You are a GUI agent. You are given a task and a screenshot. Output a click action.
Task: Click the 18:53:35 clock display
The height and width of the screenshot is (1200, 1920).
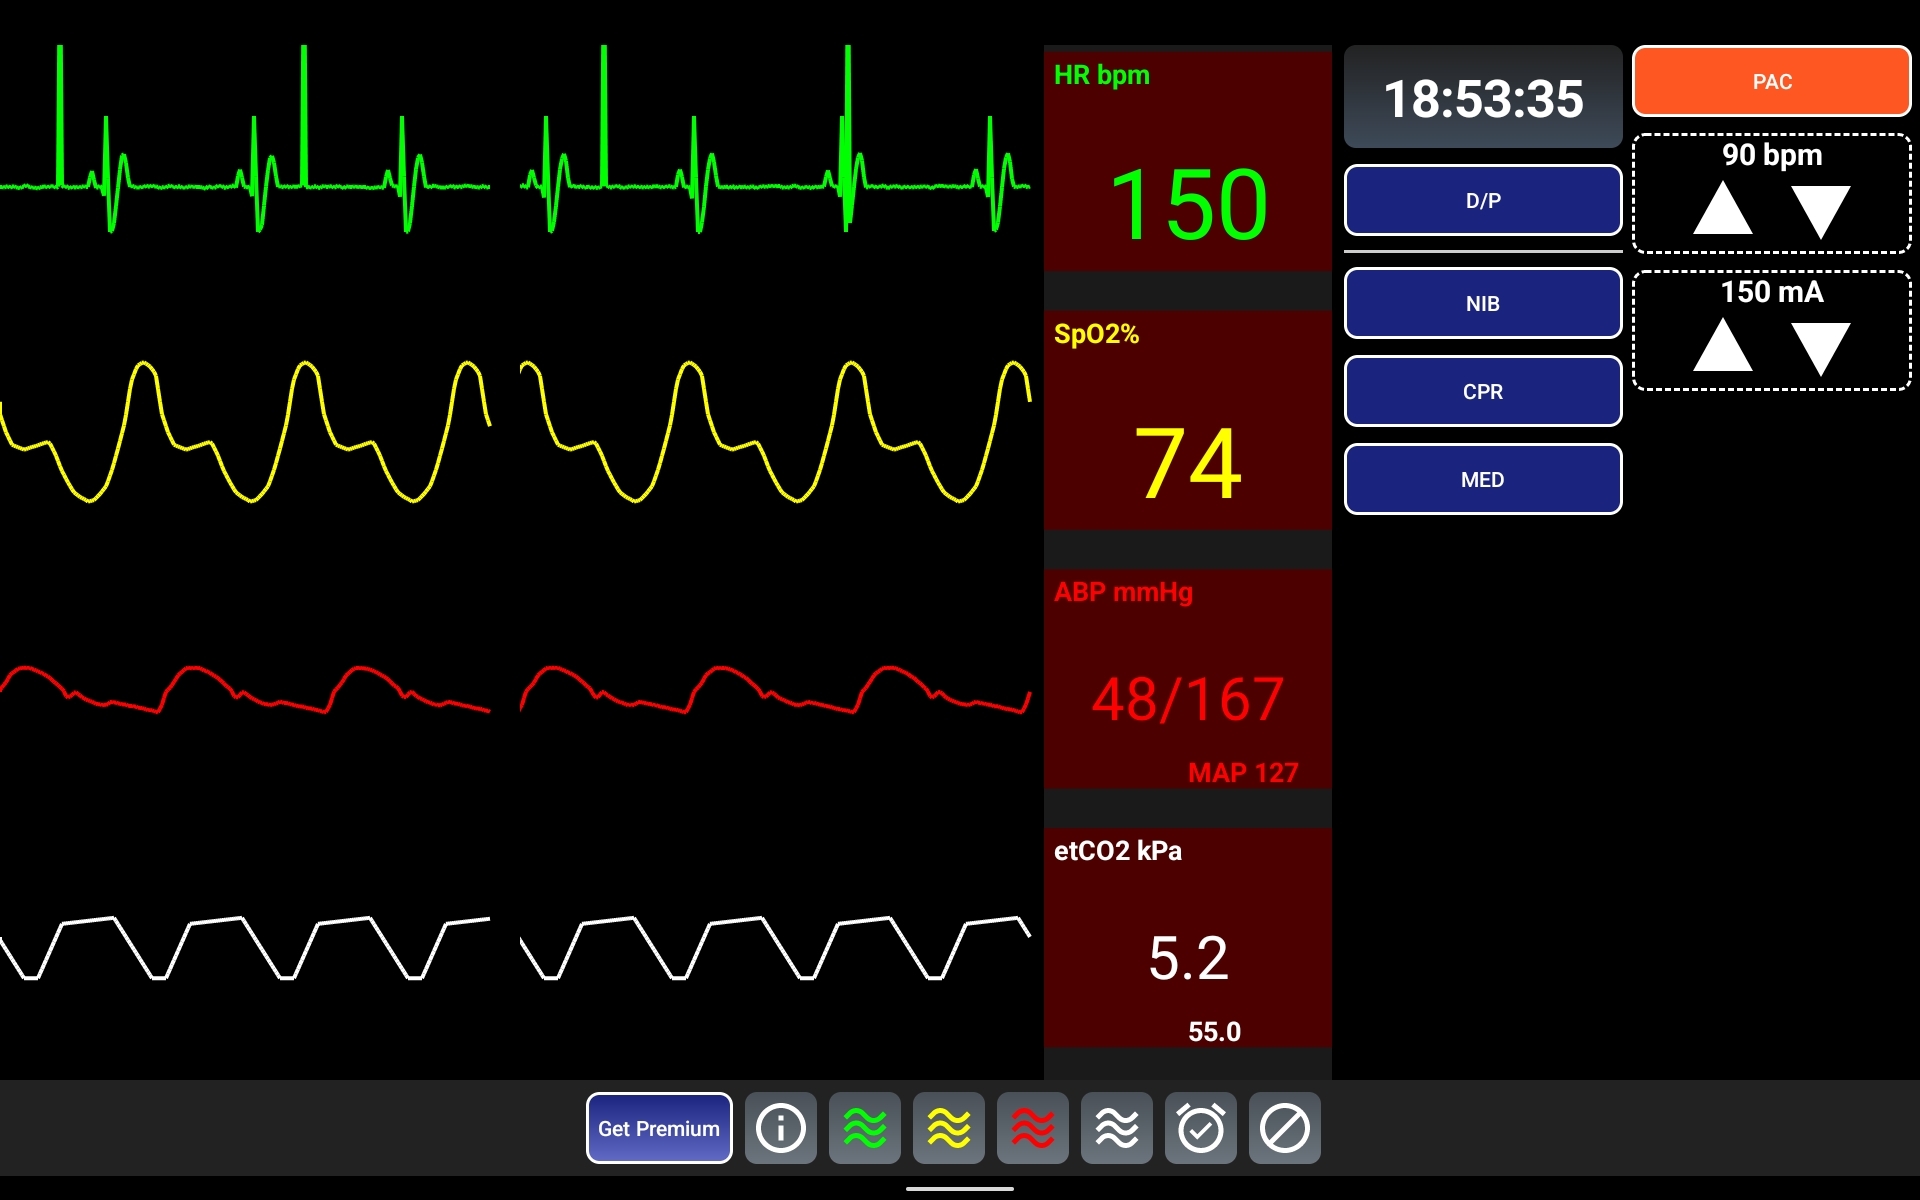click(1482, 98)
